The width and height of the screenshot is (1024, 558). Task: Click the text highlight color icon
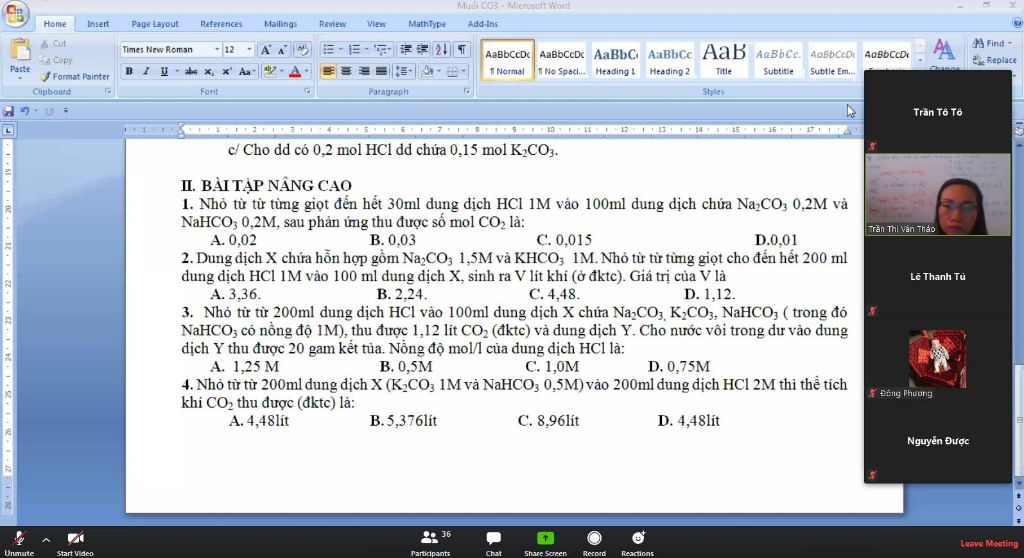click(268, 71)
